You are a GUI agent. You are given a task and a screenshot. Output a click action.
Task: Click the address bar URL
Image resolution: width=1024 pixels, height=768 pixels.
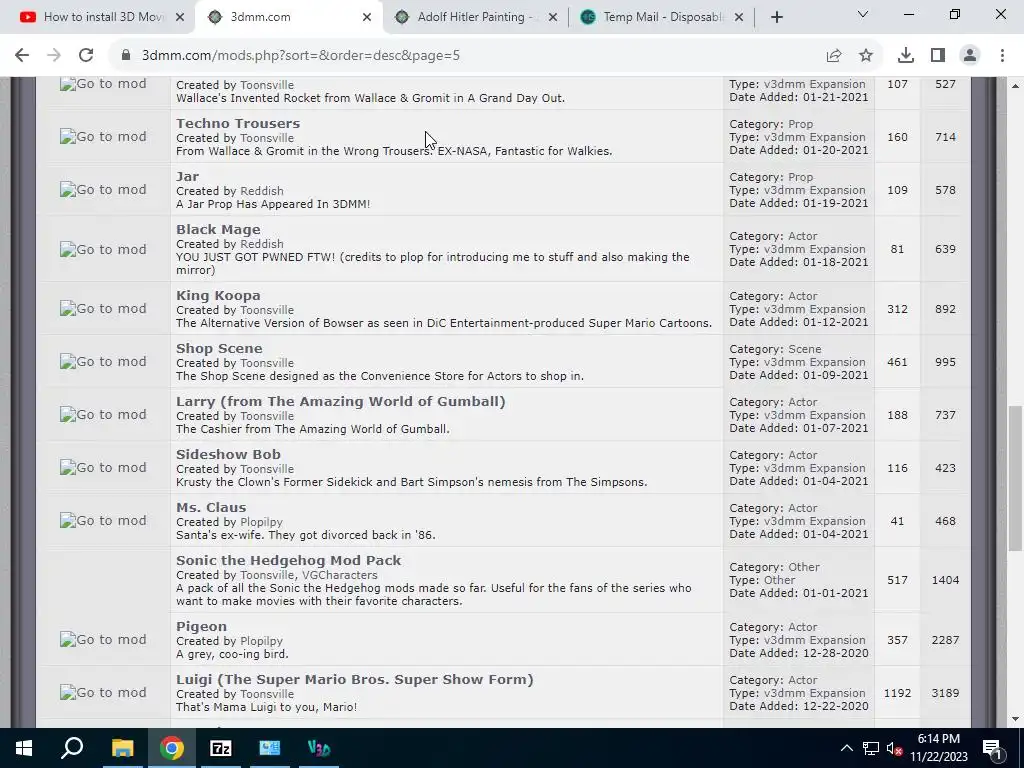tap(300, 56)
